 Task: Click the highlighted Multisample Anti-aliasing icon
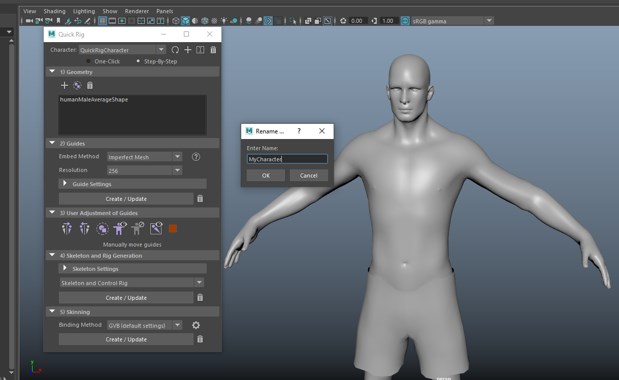coord(268,21)
